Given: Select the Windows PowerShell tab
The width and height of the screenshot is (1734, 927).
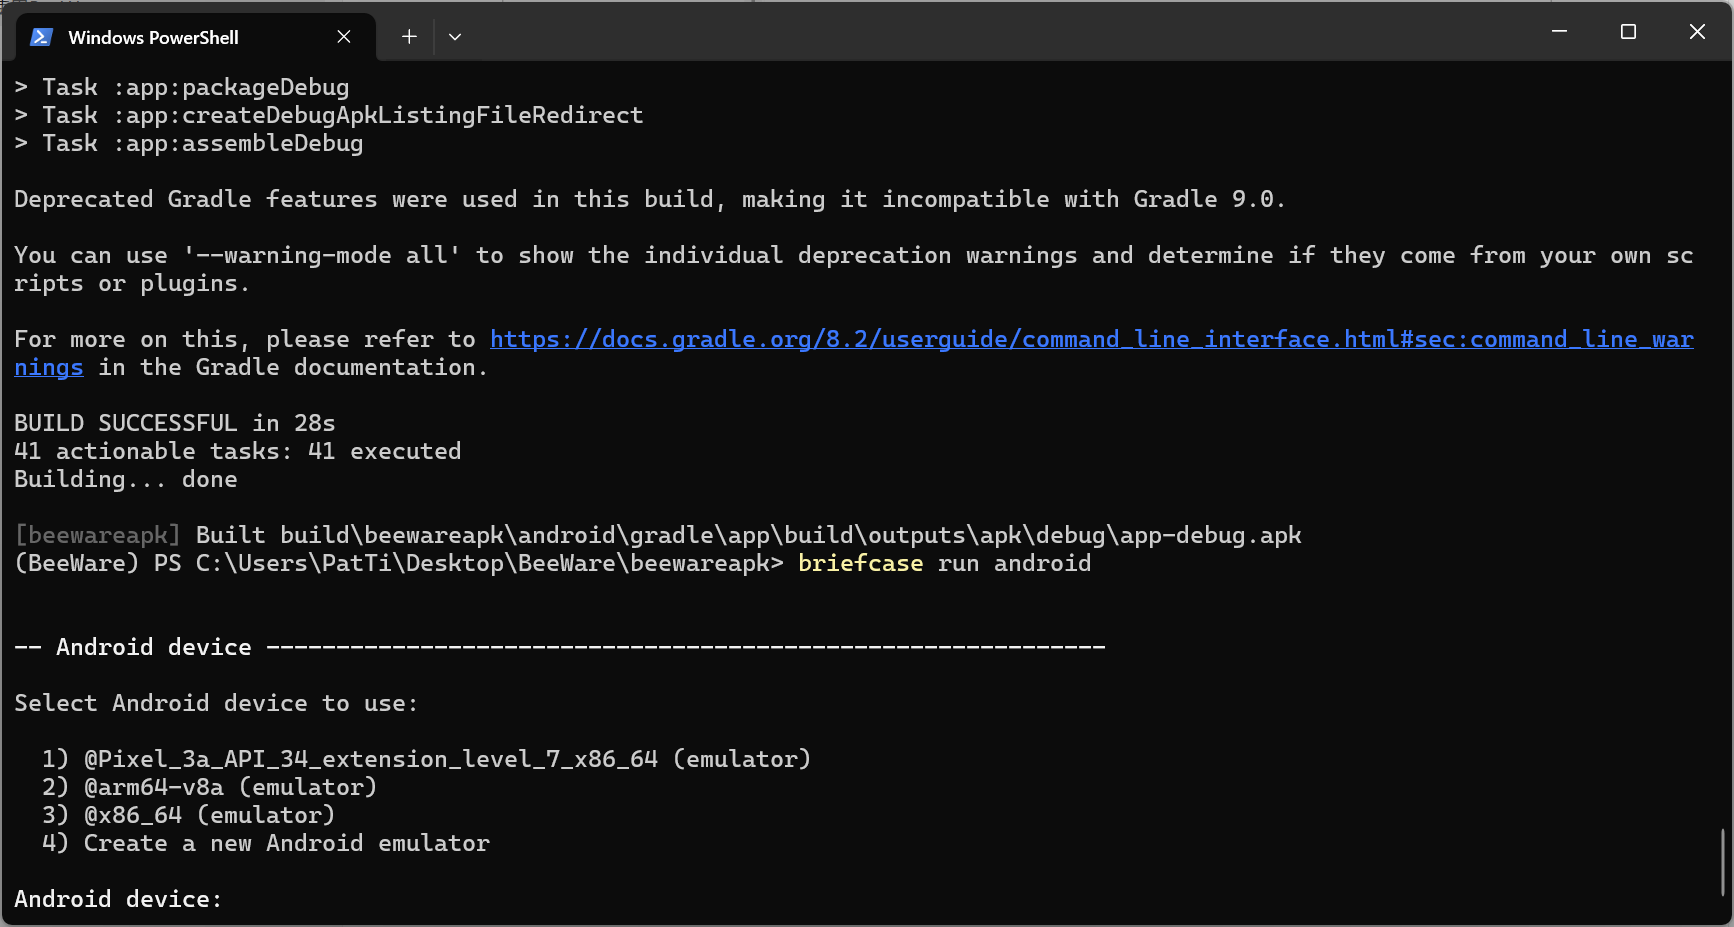Looking at the screenshot, I should (x=196, y=37).
